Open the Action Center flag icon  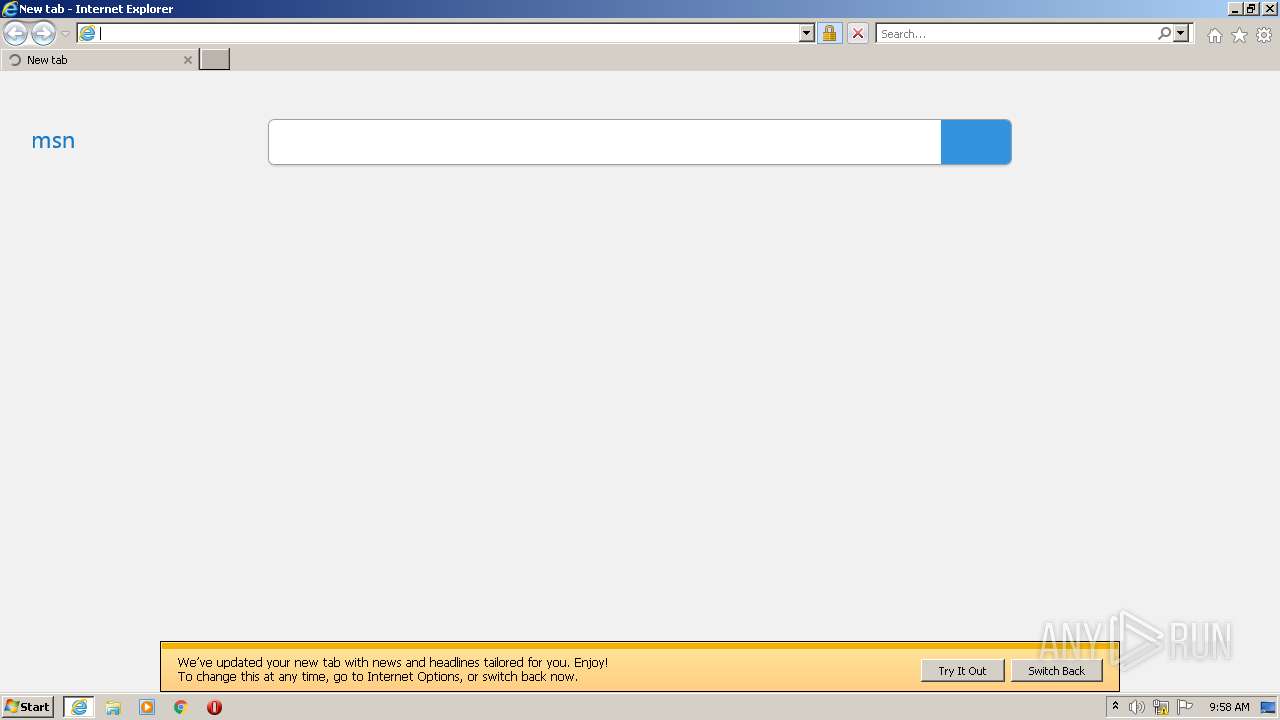pyautogui.click(x=1185, y=707)
